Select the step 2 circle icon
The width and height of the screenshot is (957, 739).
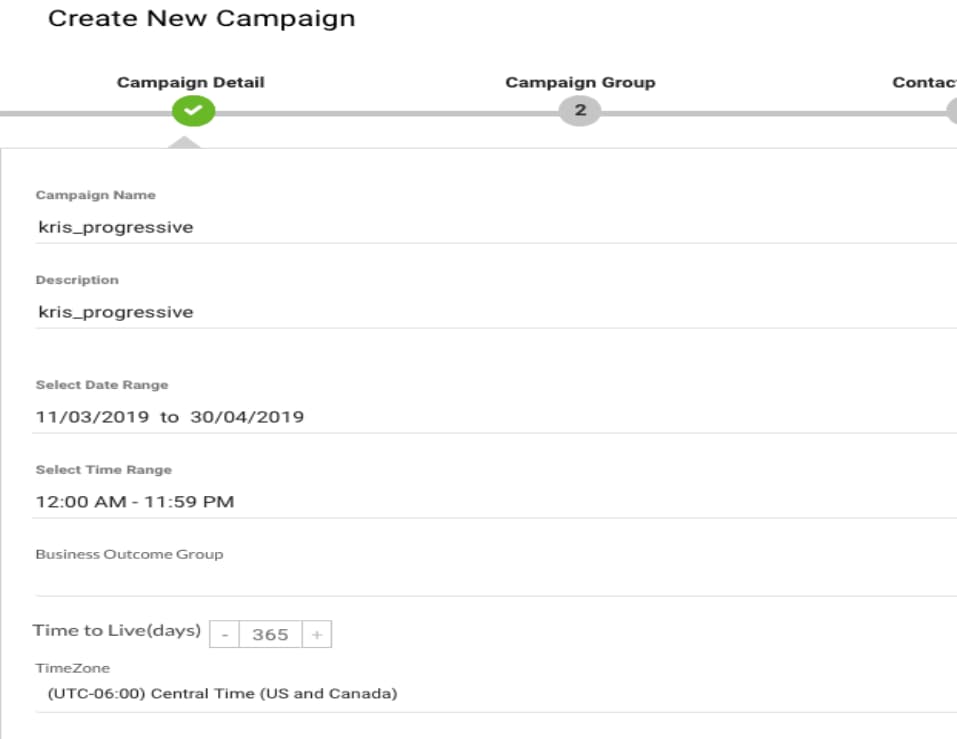point(580,110)
